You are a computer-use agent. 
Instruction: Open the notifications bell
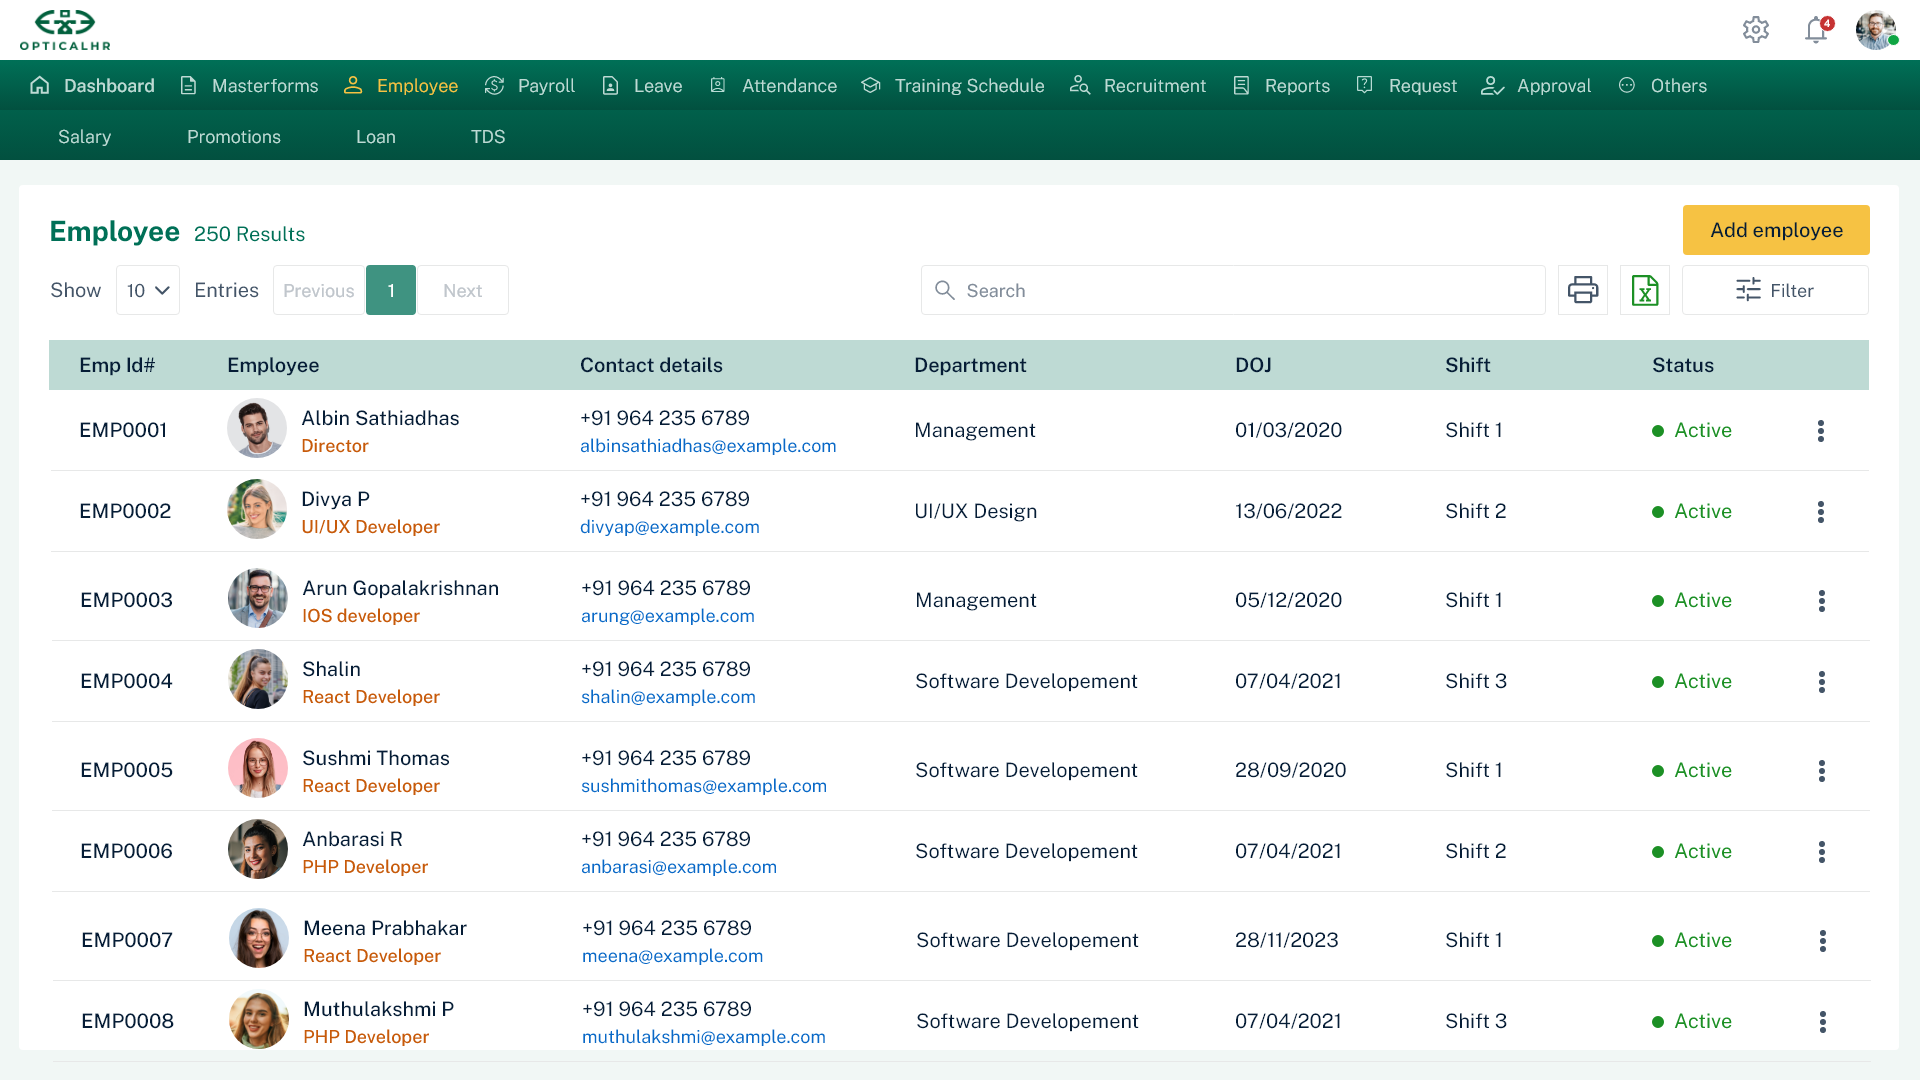pyautogui.click(x=1816, y=30)
